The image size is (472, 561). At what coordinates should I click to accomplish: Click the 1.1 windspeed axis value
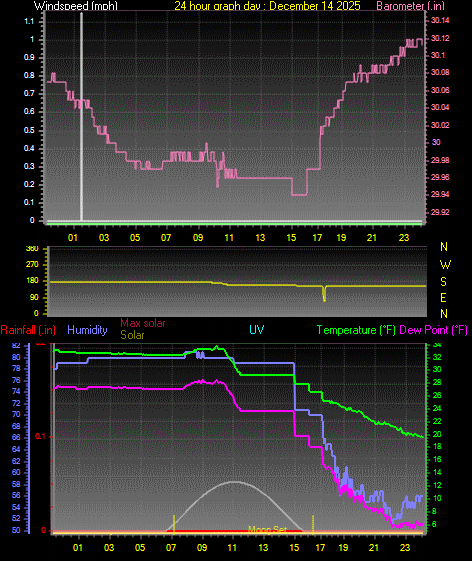point(29,21)
